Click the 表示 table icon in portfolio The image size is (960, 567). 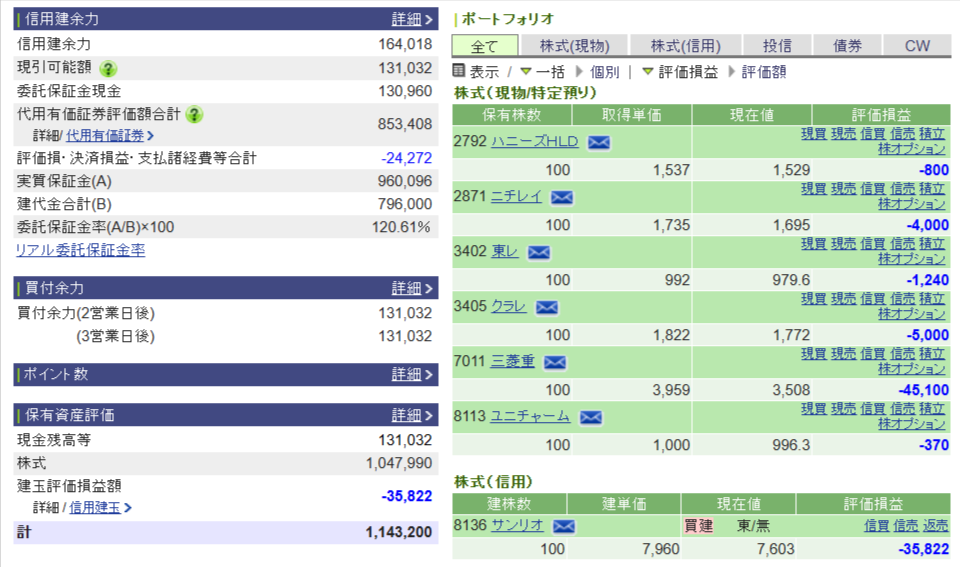point(459,71)
